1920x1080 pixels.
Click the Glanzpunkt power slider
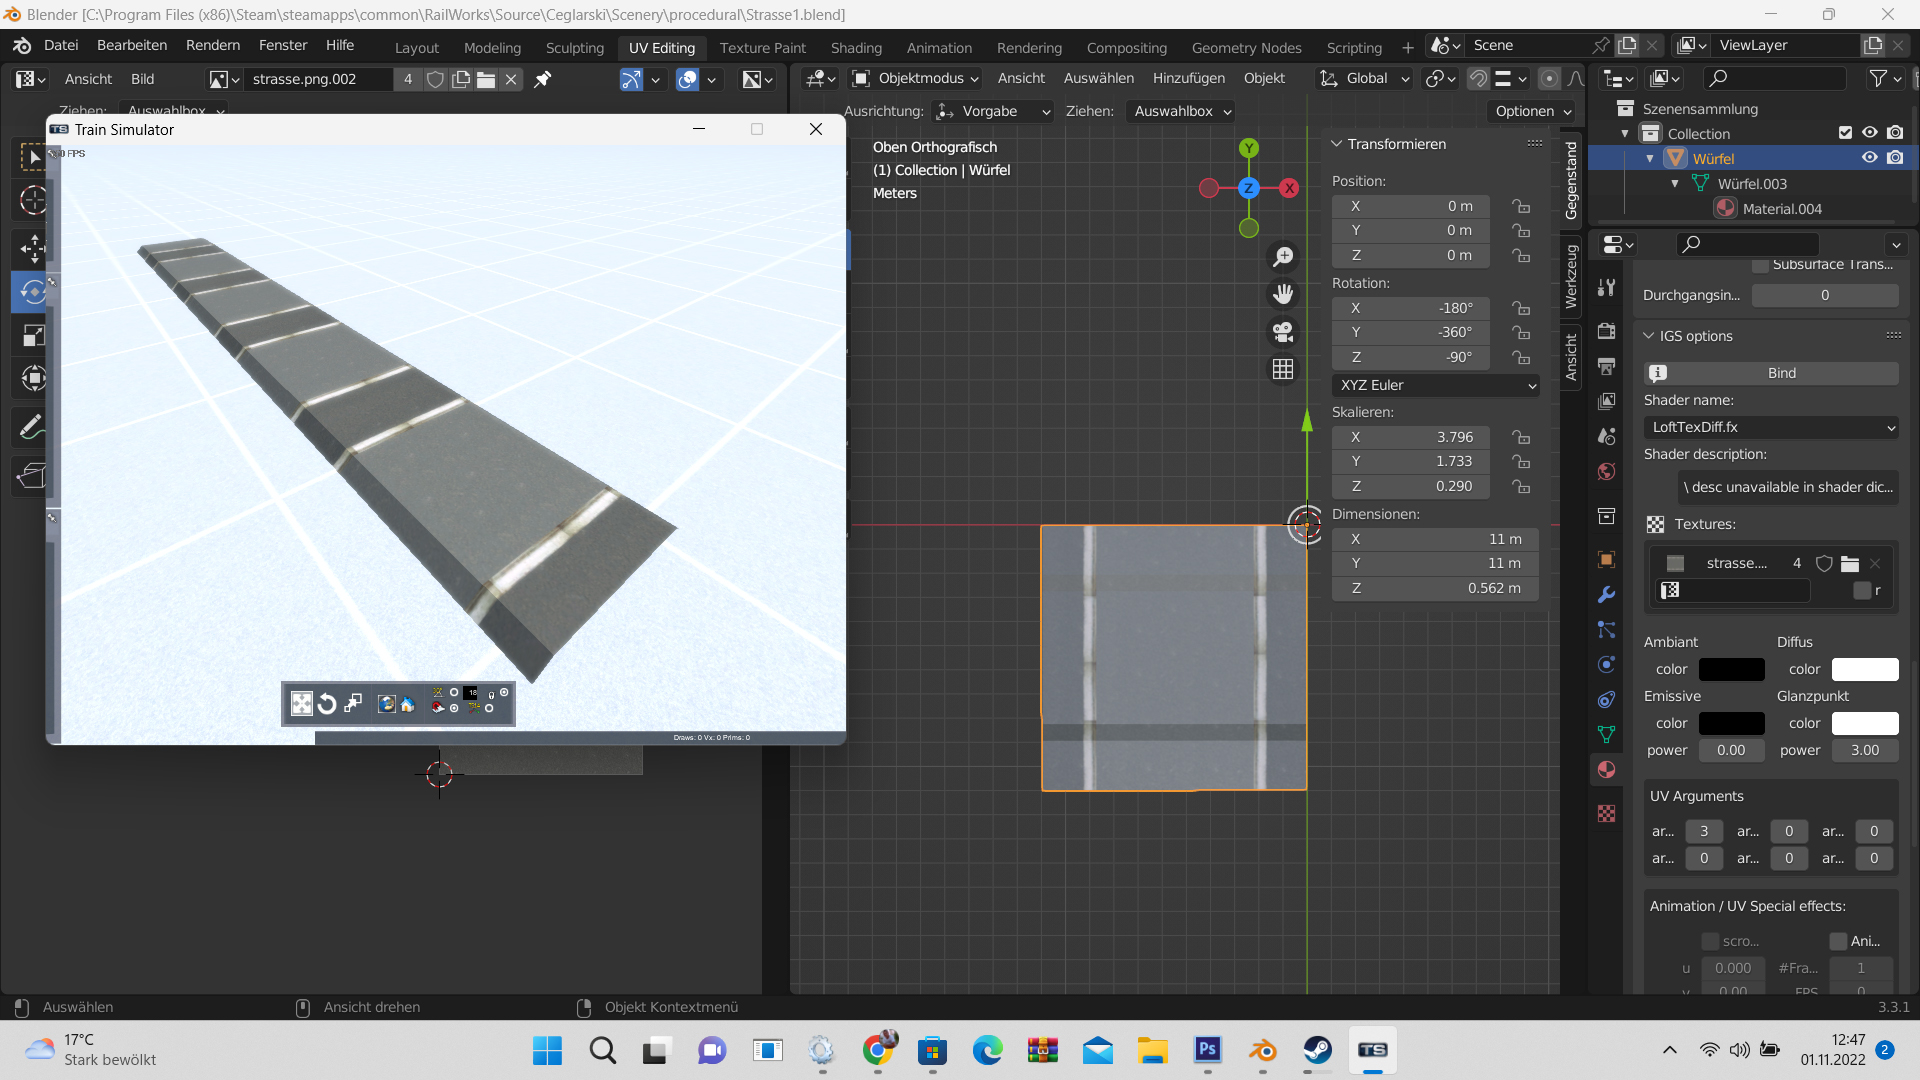coord(1865,750)
